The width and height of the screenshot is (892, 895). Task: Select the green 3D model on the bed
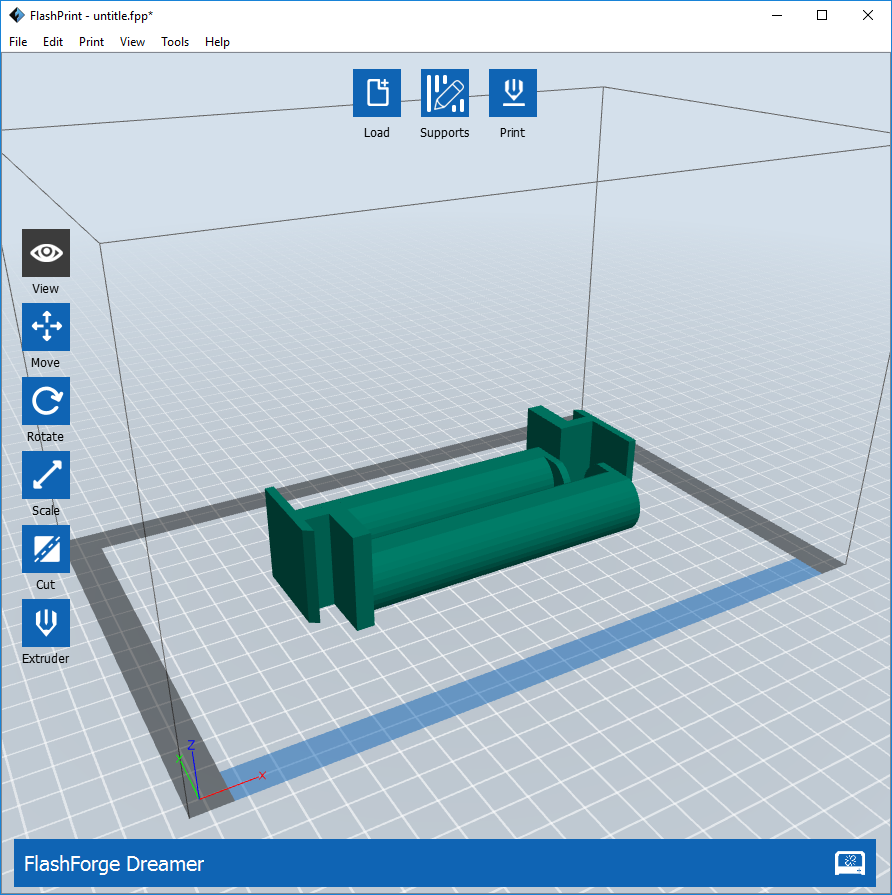[451, 519]
